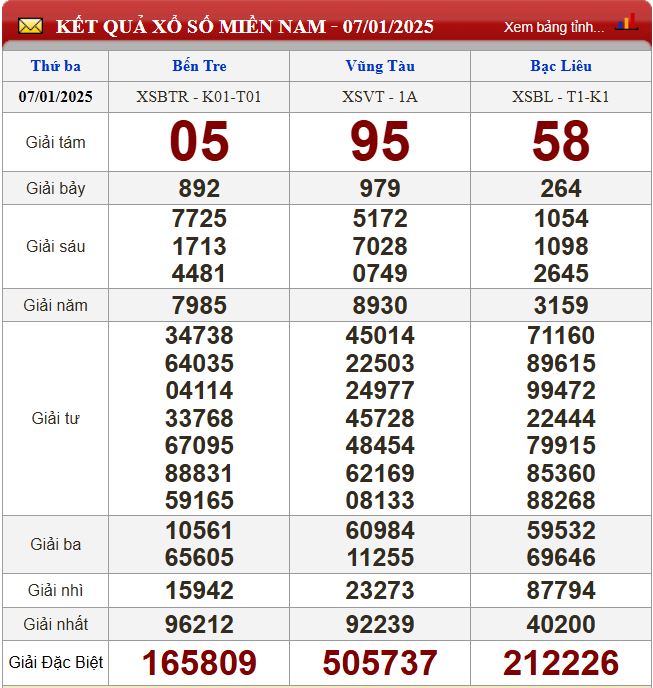Select giải sáu number 7725

pos(199,219)
